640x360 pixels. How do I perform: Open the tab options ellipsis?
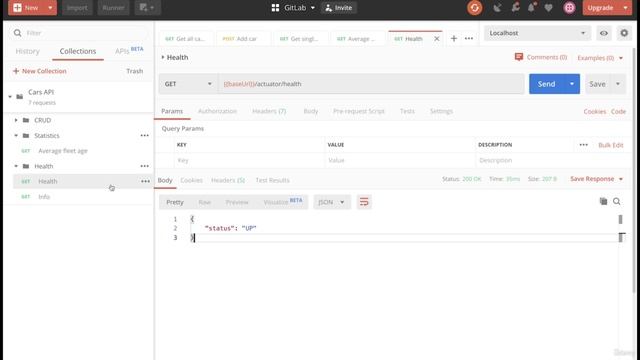tap(469, 38)
